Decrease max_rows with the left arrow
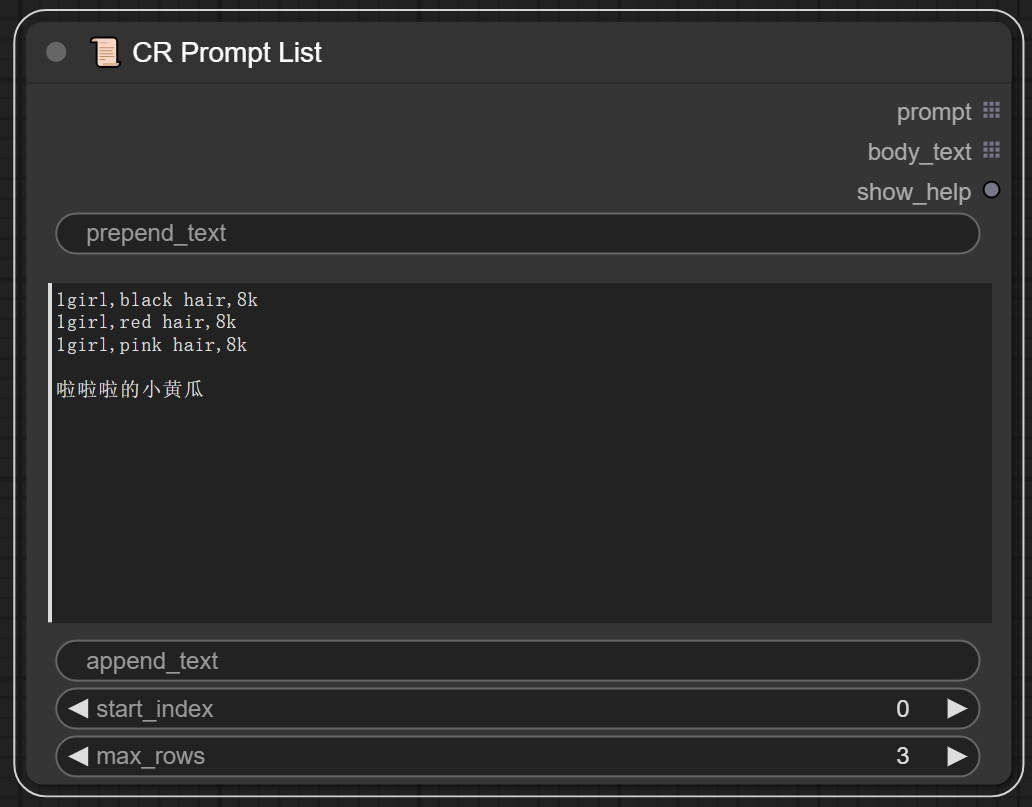Viewport: 1032px width, 807px height. point(78,756)
